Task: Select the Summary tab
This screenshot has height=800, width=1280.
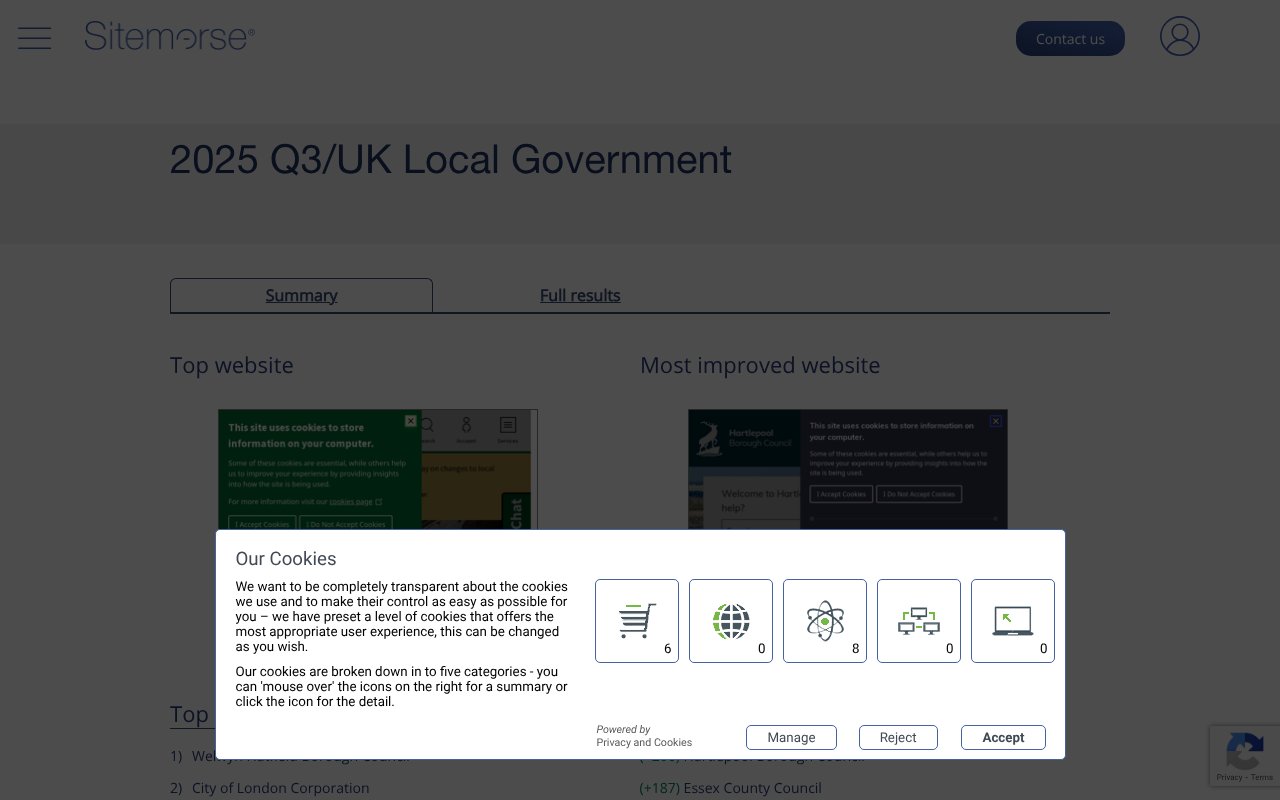Action: 301,295
